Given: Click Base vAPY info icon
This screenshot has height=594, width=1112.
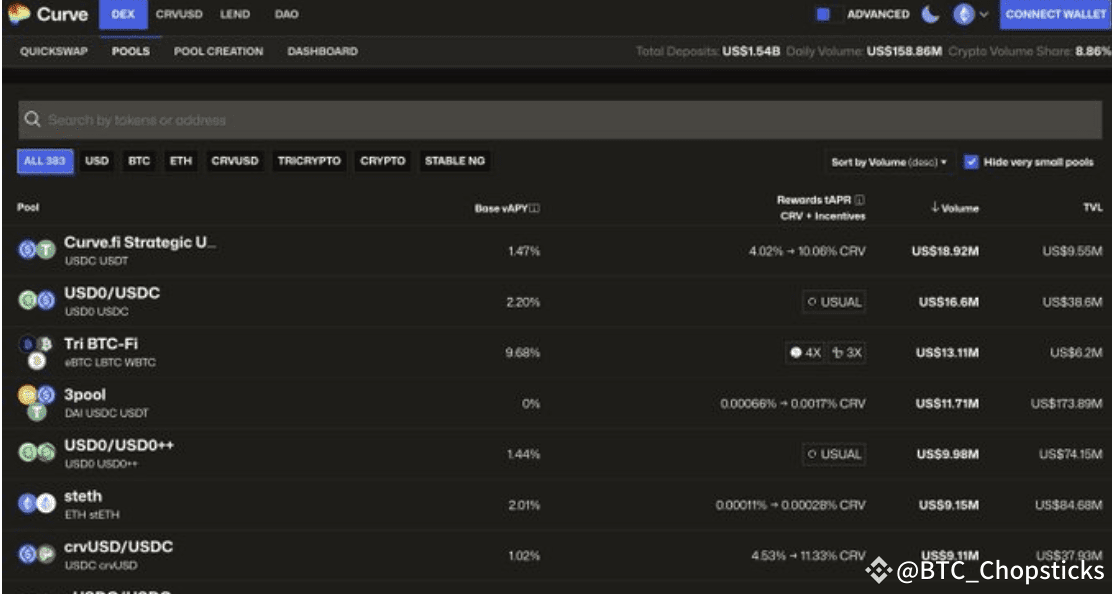Looking at the screenshot, I should coord(535,208).
